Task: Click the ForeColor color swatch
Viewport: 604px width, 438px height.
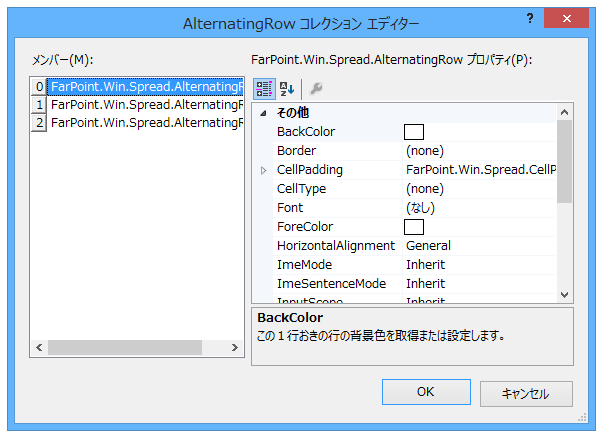Action: (x=414, y=227)
